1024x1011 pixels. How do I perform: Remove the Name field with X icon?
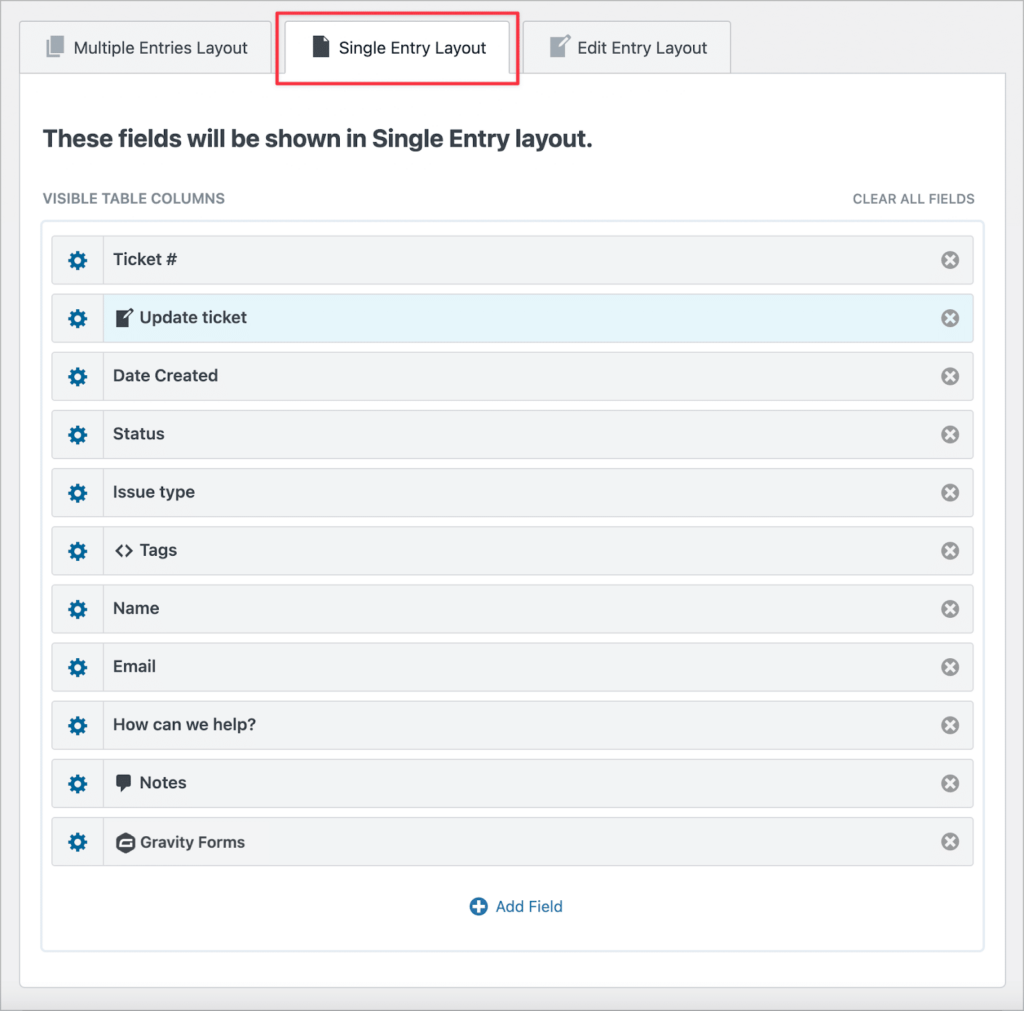(x=950, y=609)
